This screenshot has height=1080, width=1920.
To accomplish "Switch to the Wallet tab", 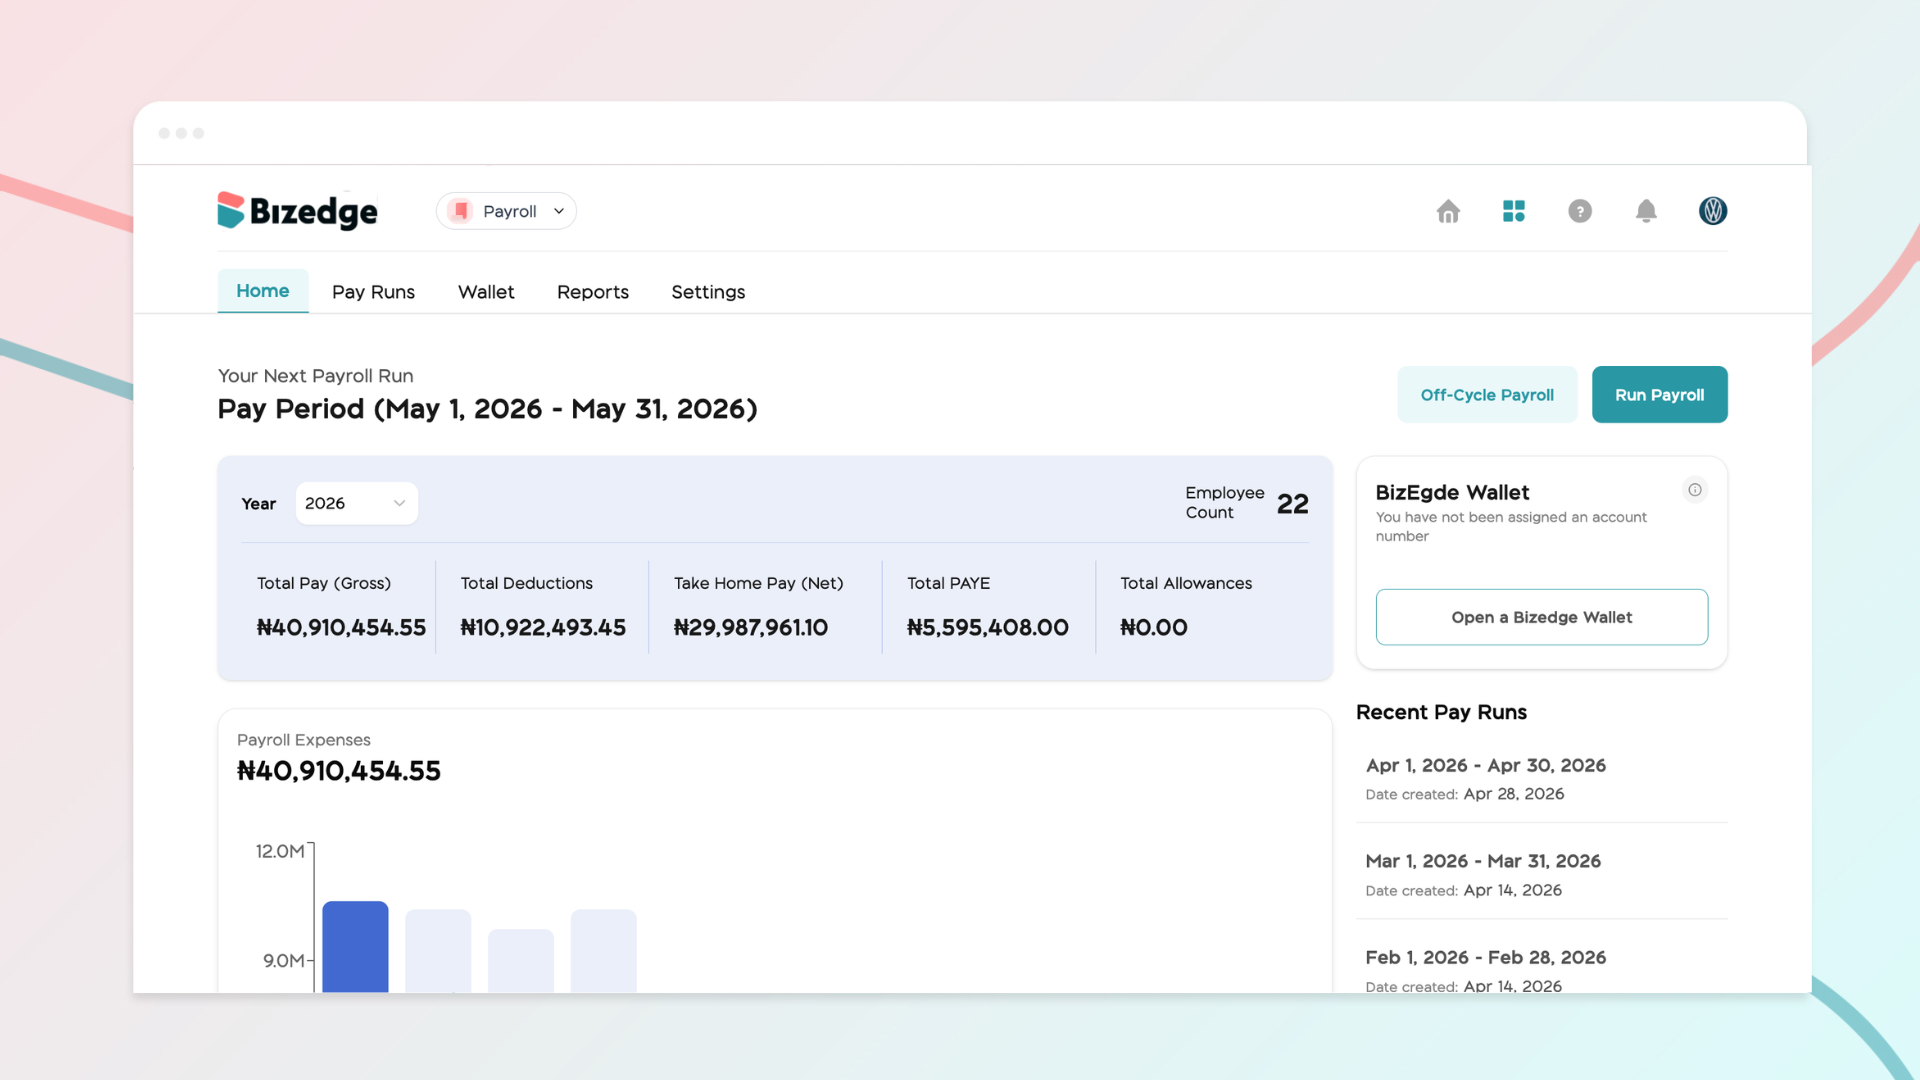I will pos(486,292).
